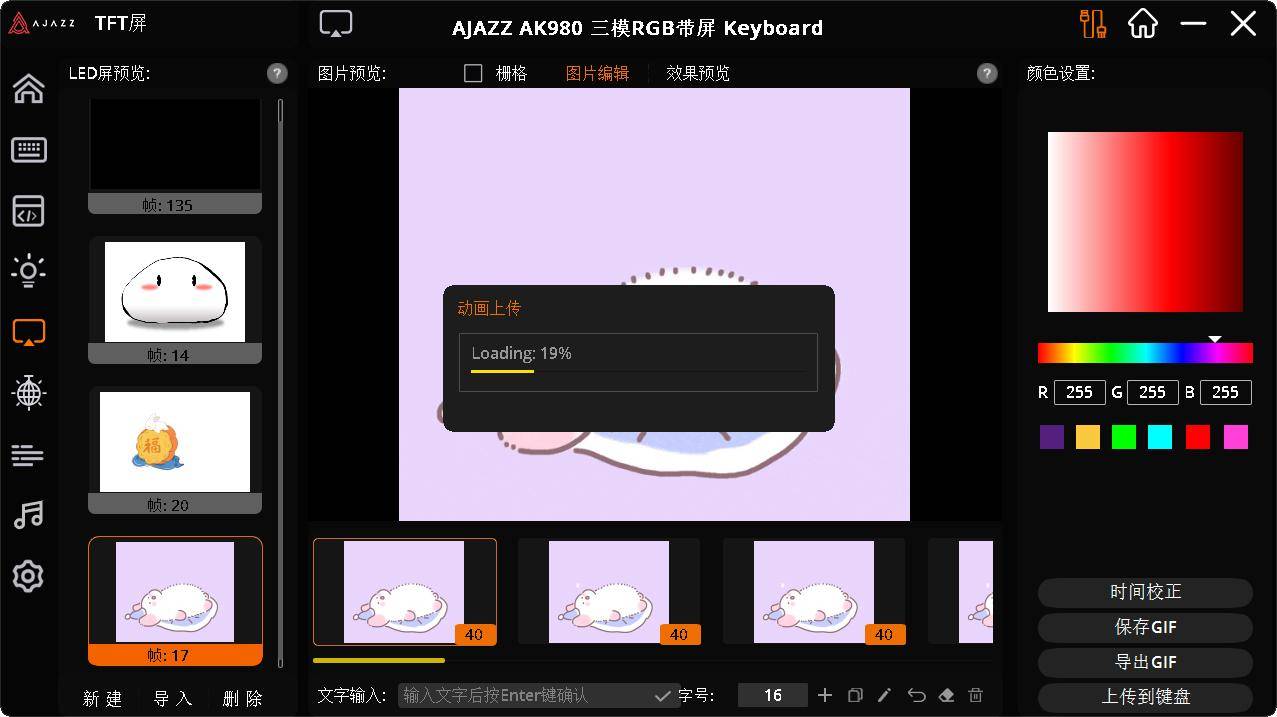The width and height of the screenshot is (1277, 717).
Task: Select the yellow color swatch
Action: coord(1088,437)
